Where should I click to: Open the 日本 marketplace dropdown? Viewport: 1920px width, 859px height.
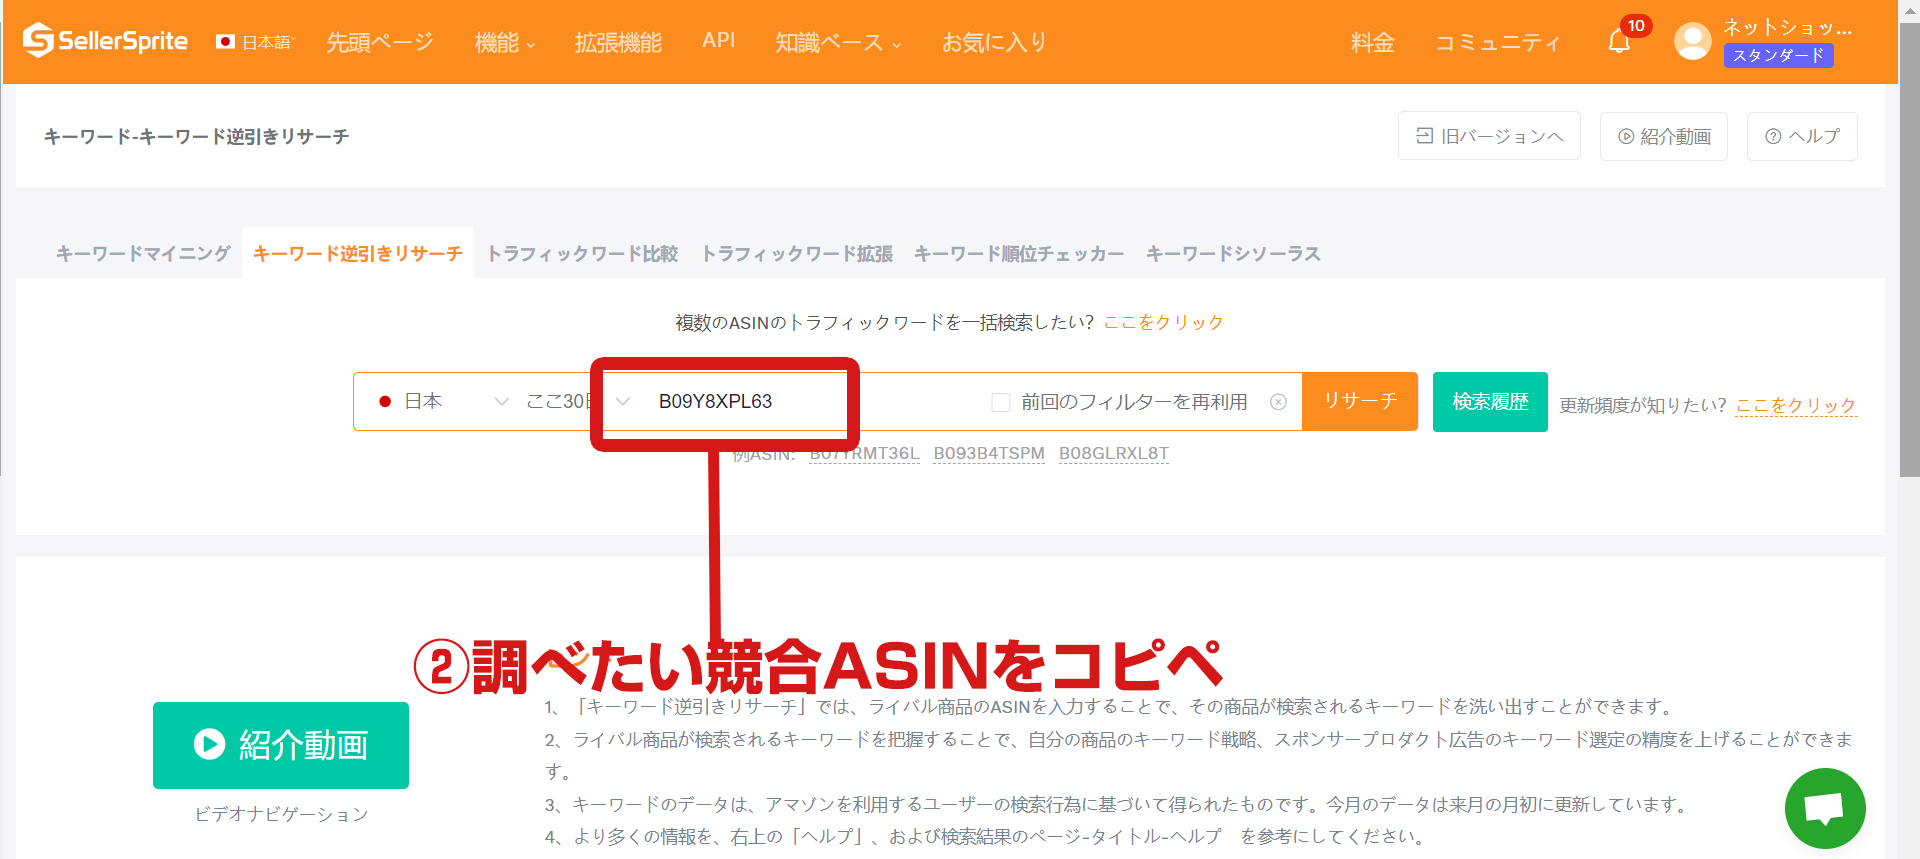[443, 401]
